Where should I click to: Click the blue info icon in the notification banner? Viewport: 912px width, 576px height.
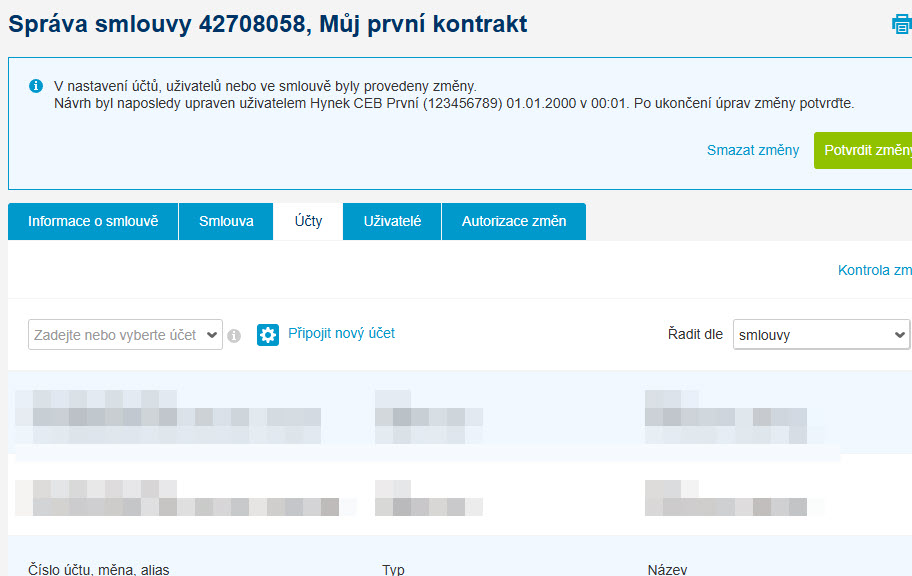[36, 86]
